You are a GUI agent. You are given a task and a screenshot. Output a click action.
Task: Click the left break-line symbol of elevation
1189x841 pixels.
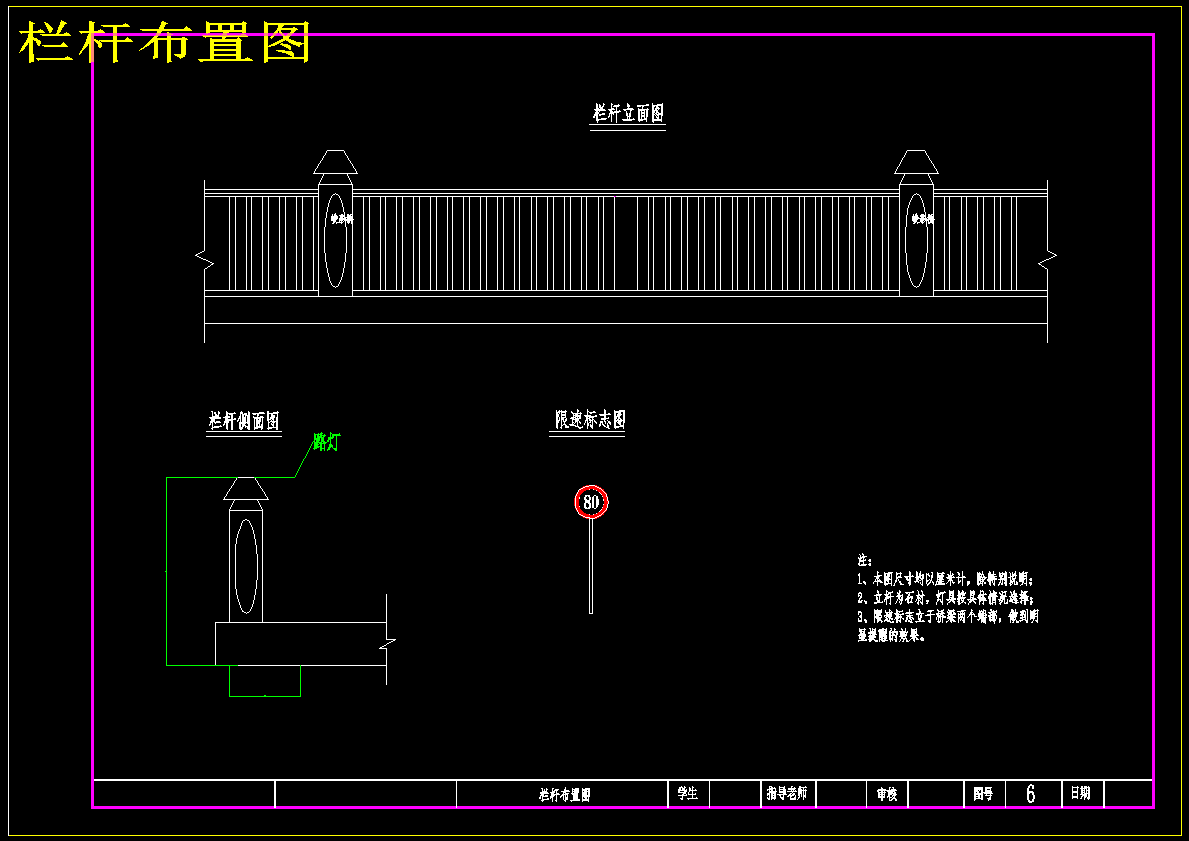(x=205, y=259)
